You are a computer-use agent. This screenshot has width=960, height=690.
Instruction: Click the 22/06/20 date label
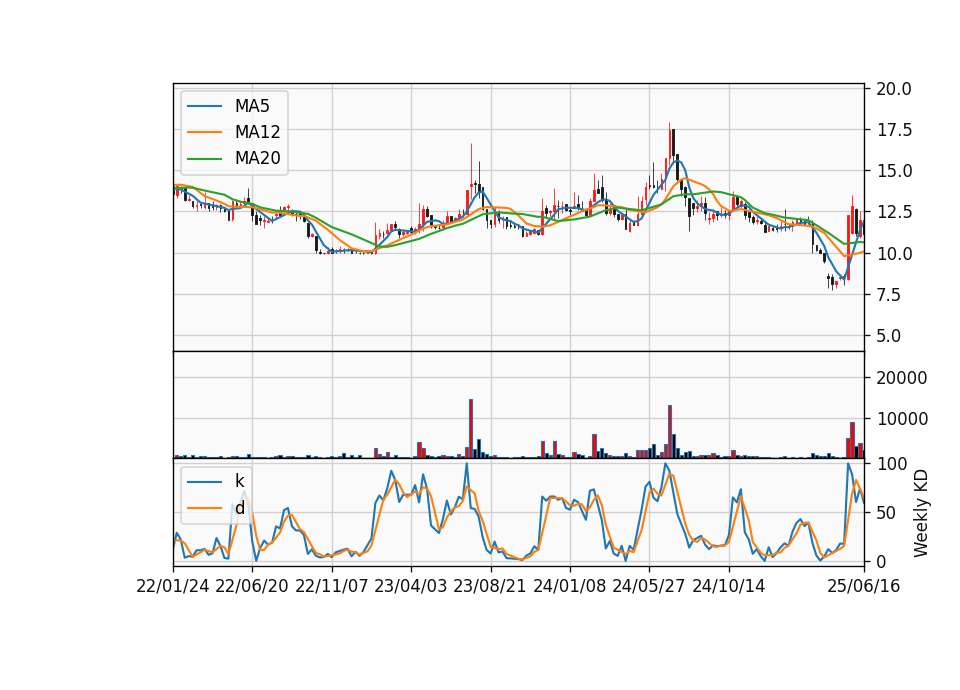click(252, 587)
